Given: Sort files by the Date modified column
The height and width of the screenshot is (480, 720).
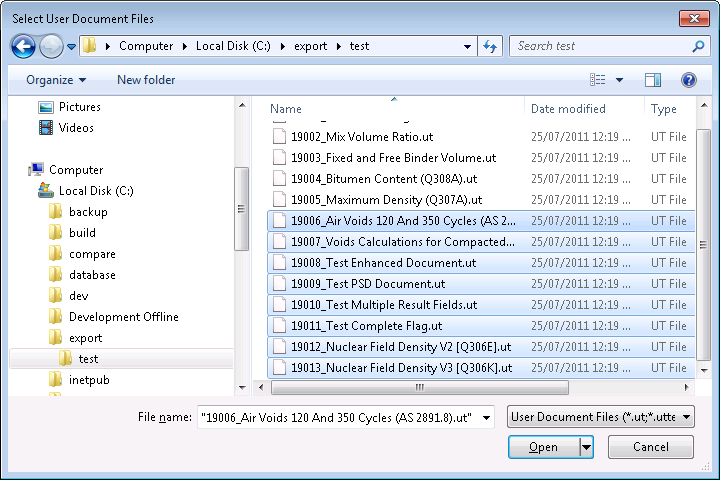Looking at the screenshot, I should [568, 109].
